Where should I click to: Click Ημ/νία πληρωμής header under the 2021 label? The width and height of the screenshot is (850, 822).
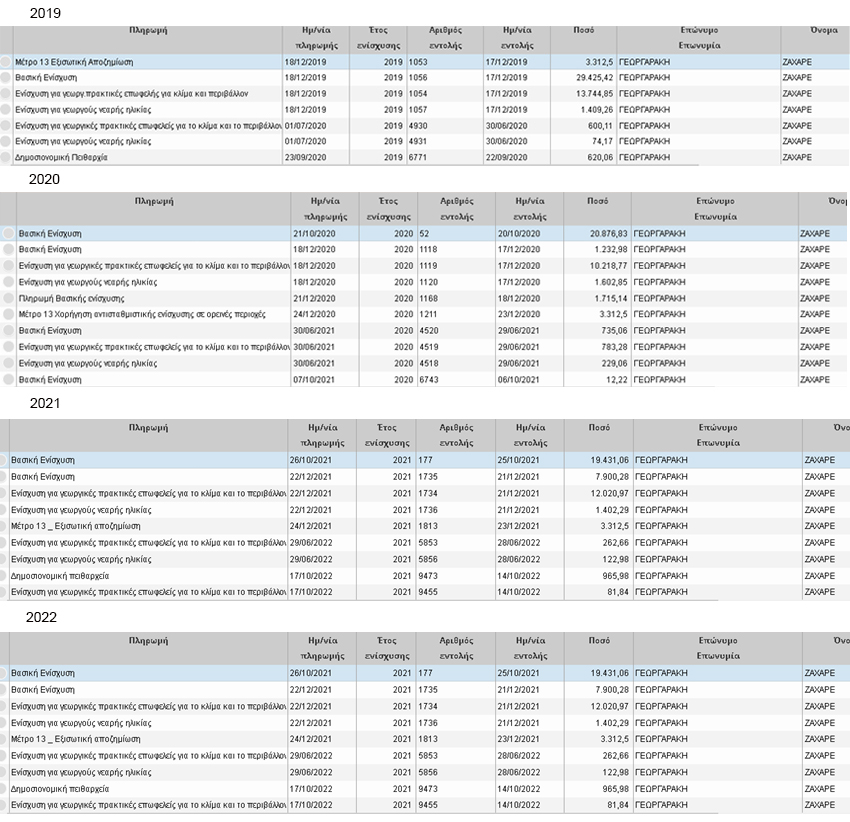[x=322, y=435]
